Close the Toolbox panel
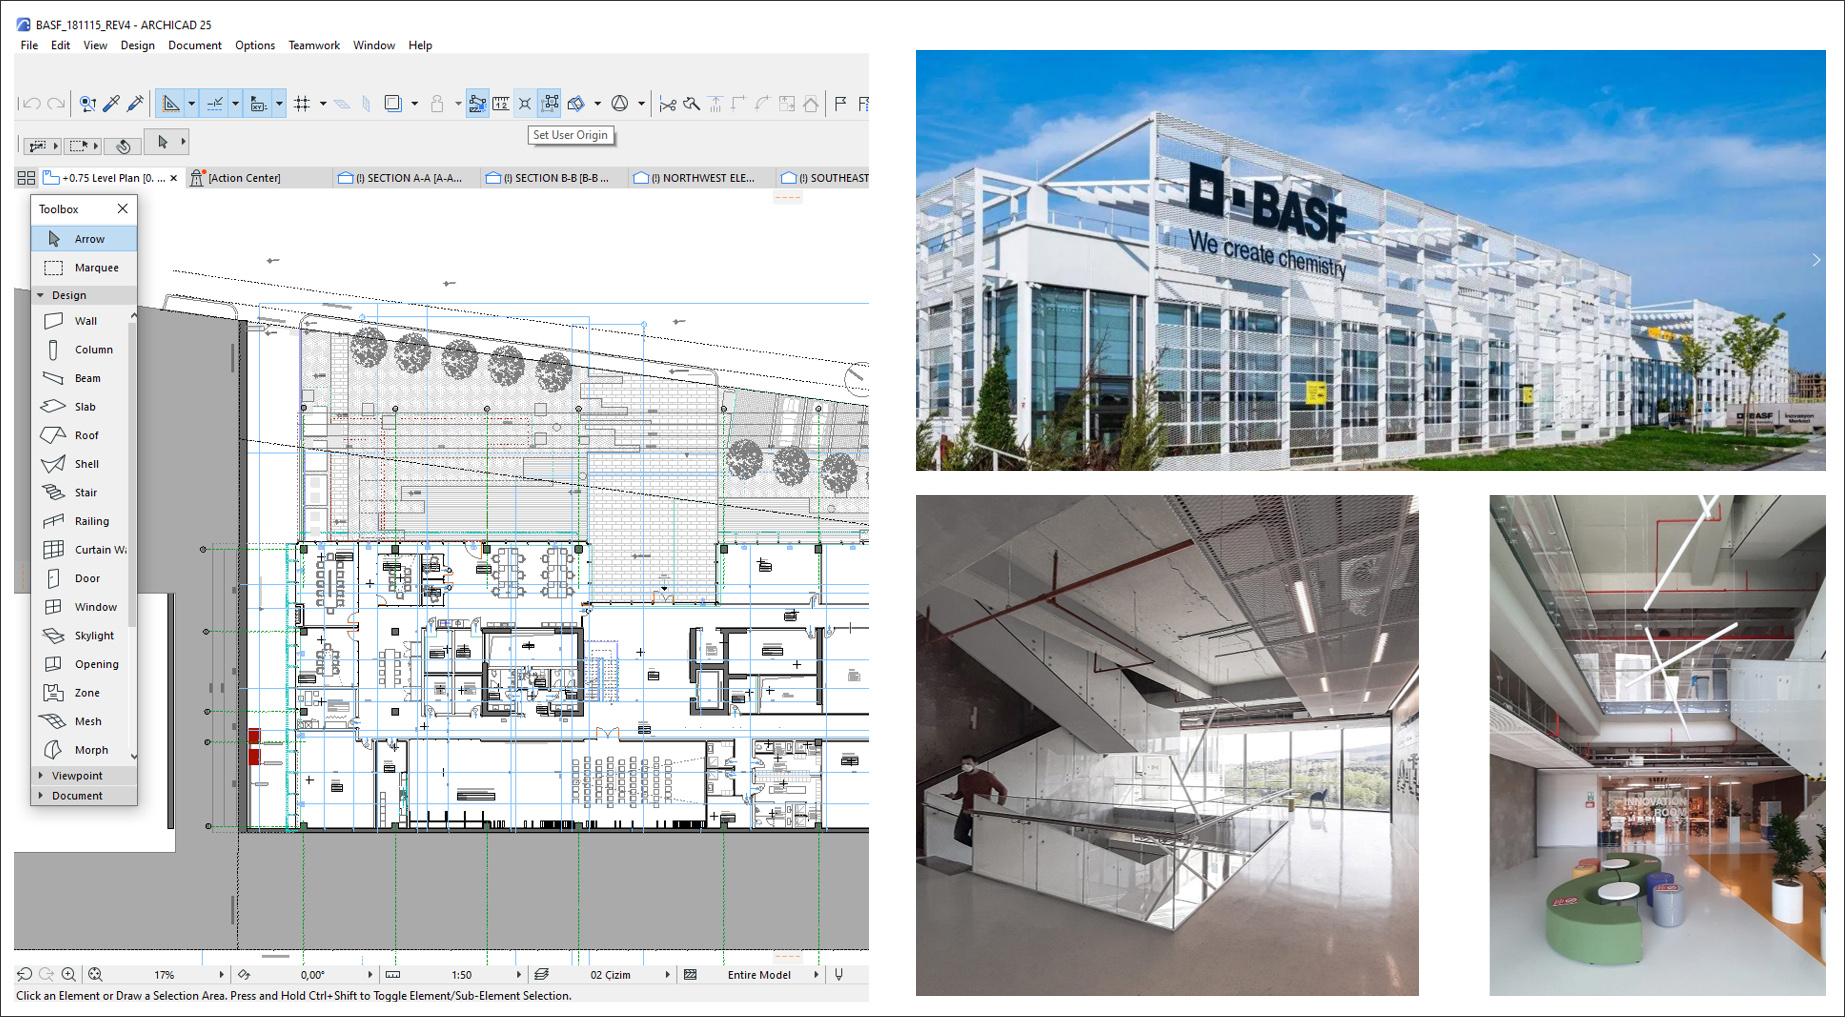The height and width of the screenshot is (1017, 1845). tap(122, 209)
